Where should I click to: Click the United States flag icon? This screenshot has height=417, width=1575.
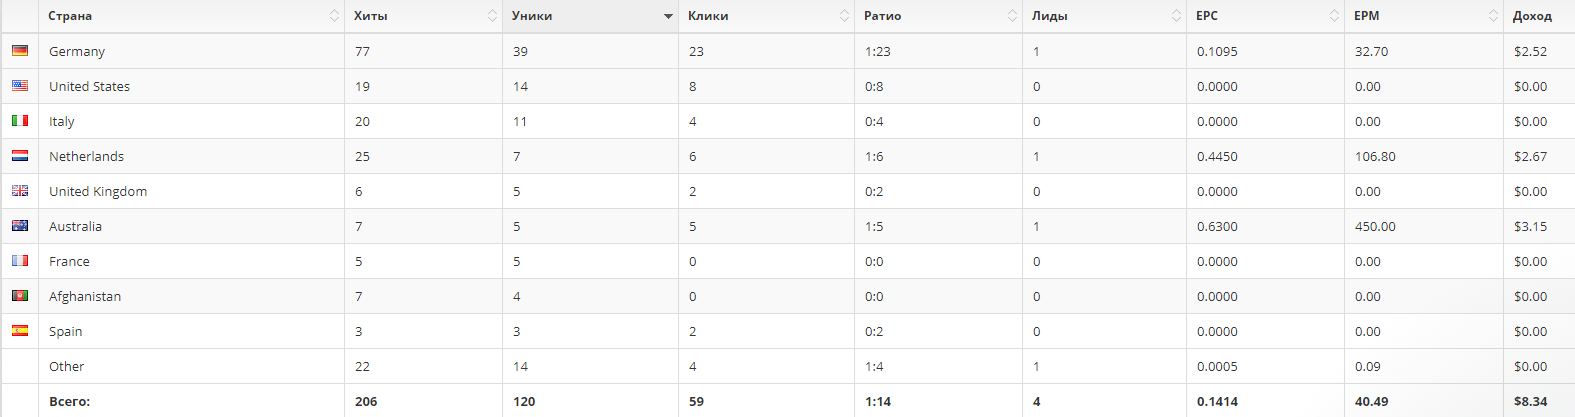pyautogui.click(x=20, y=86)
